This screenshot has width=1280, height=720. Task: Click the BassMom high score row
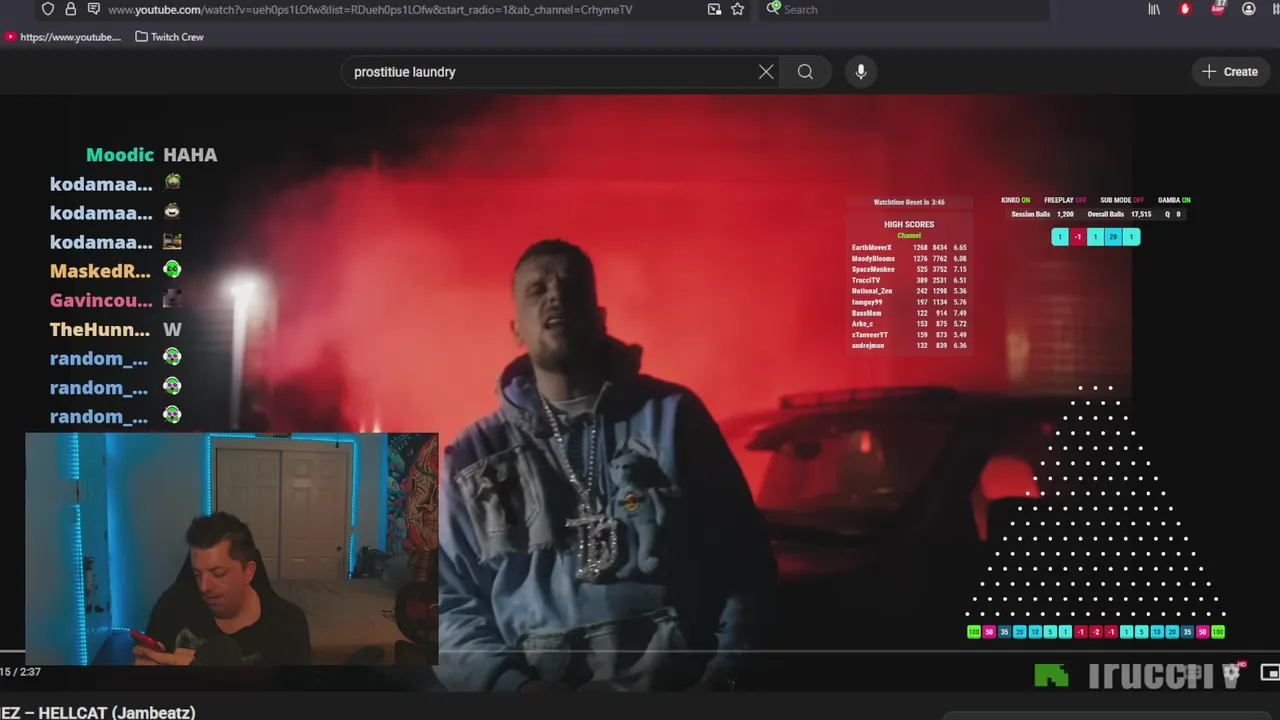click(909, 313)
